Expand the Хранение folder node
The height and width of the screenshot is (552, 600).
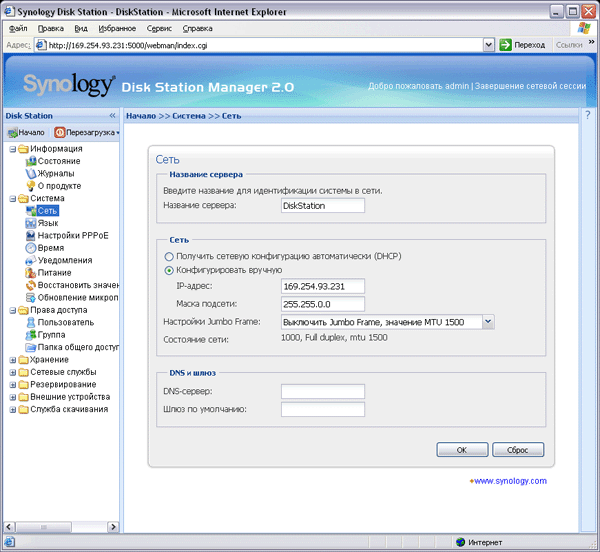(13, 360)
